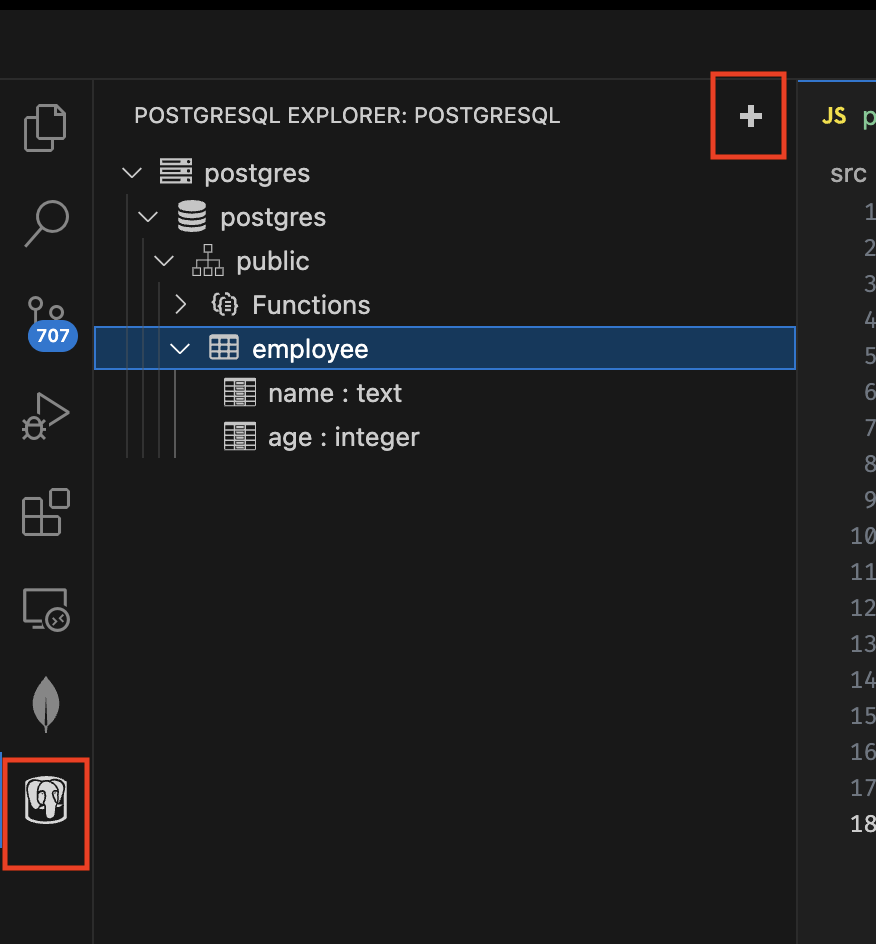This screenshot has width=876, height=944.
Task: Click line number 10 in editor gutter
Action: (862, 535)
